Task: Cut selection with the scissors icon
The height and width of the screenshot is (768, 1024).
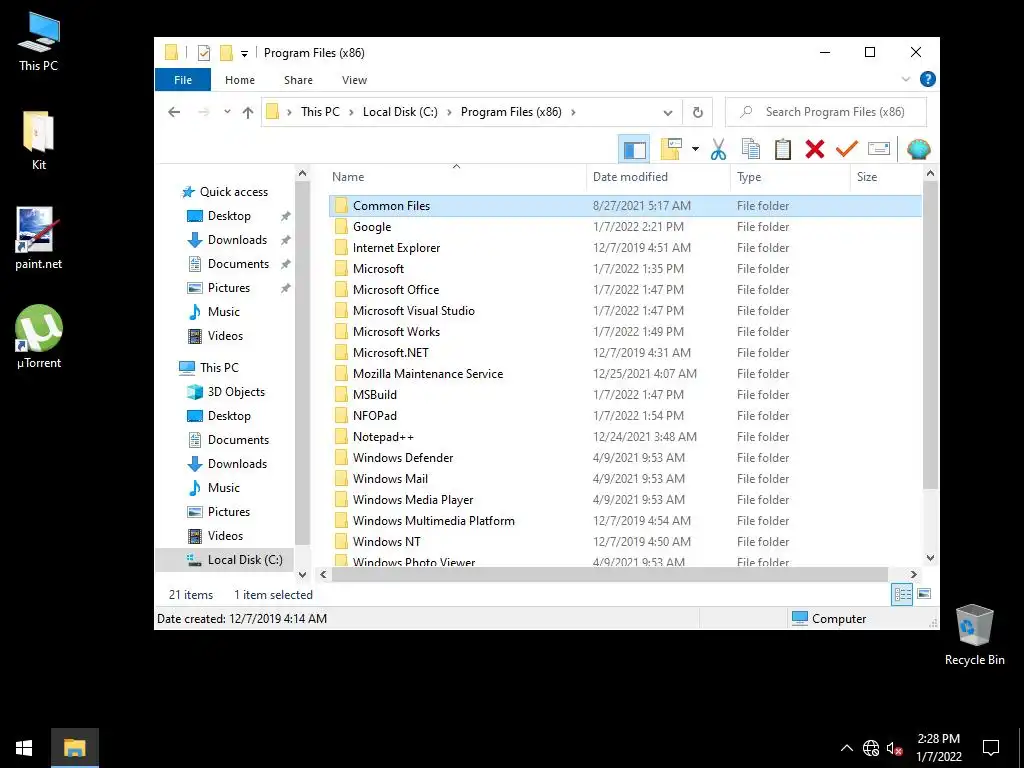Action: (x=718, y=150)
